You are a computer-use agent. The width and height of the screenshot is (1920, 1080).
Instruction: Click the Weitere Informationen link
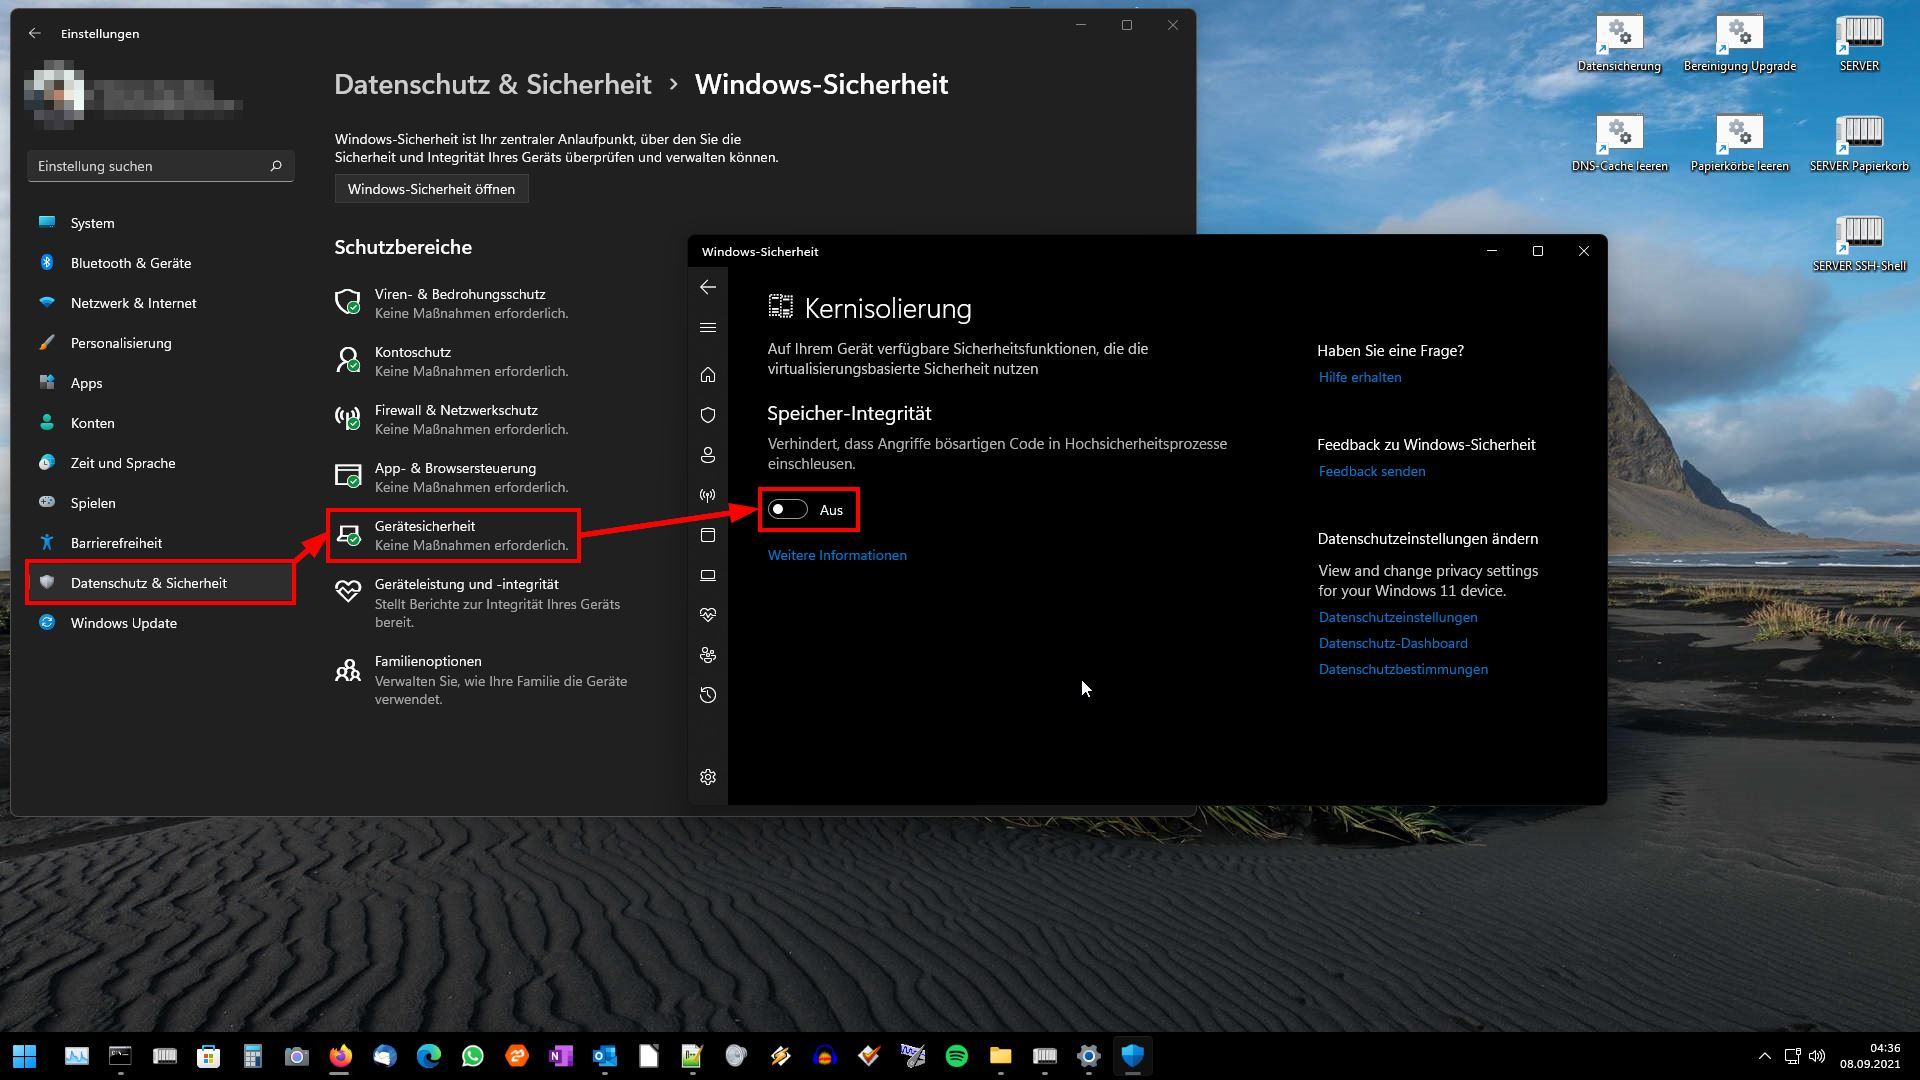click(837, 555)
